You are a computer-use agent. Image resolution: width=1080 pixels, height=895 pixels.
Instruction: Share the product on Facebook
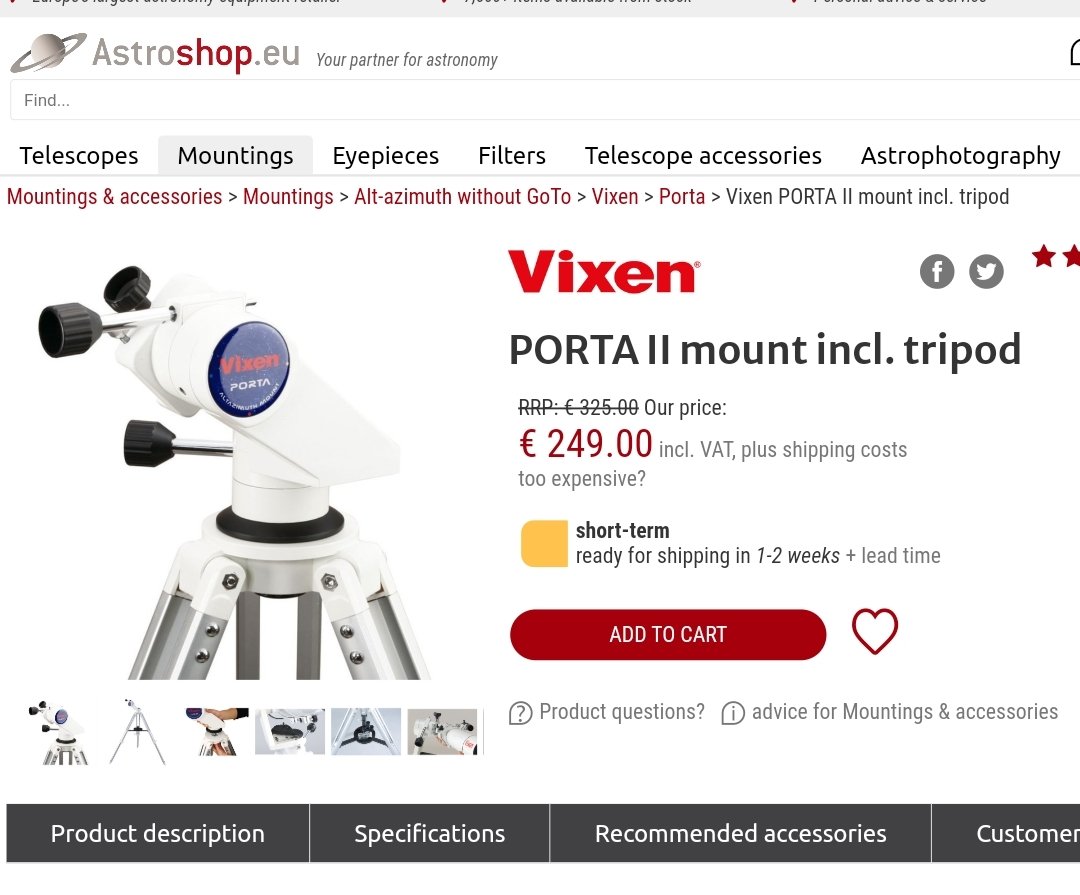pos(937,271)
